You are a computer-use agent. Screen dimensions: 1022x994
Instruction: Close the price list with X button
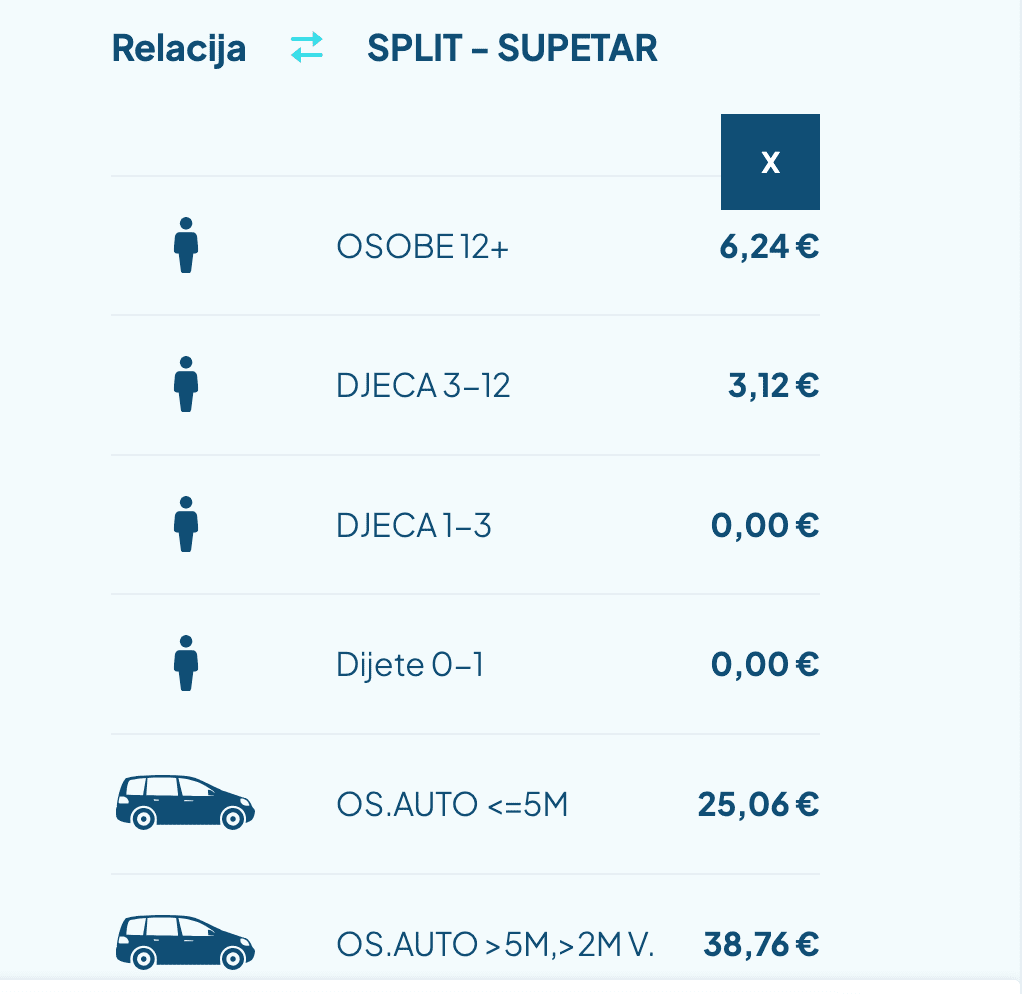point(770,162)
